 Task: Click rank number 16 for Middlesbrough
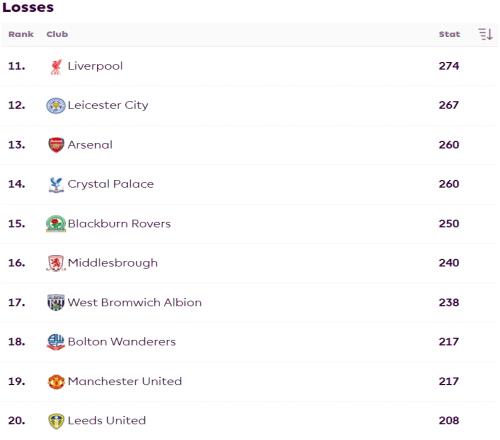coord(17,263)
